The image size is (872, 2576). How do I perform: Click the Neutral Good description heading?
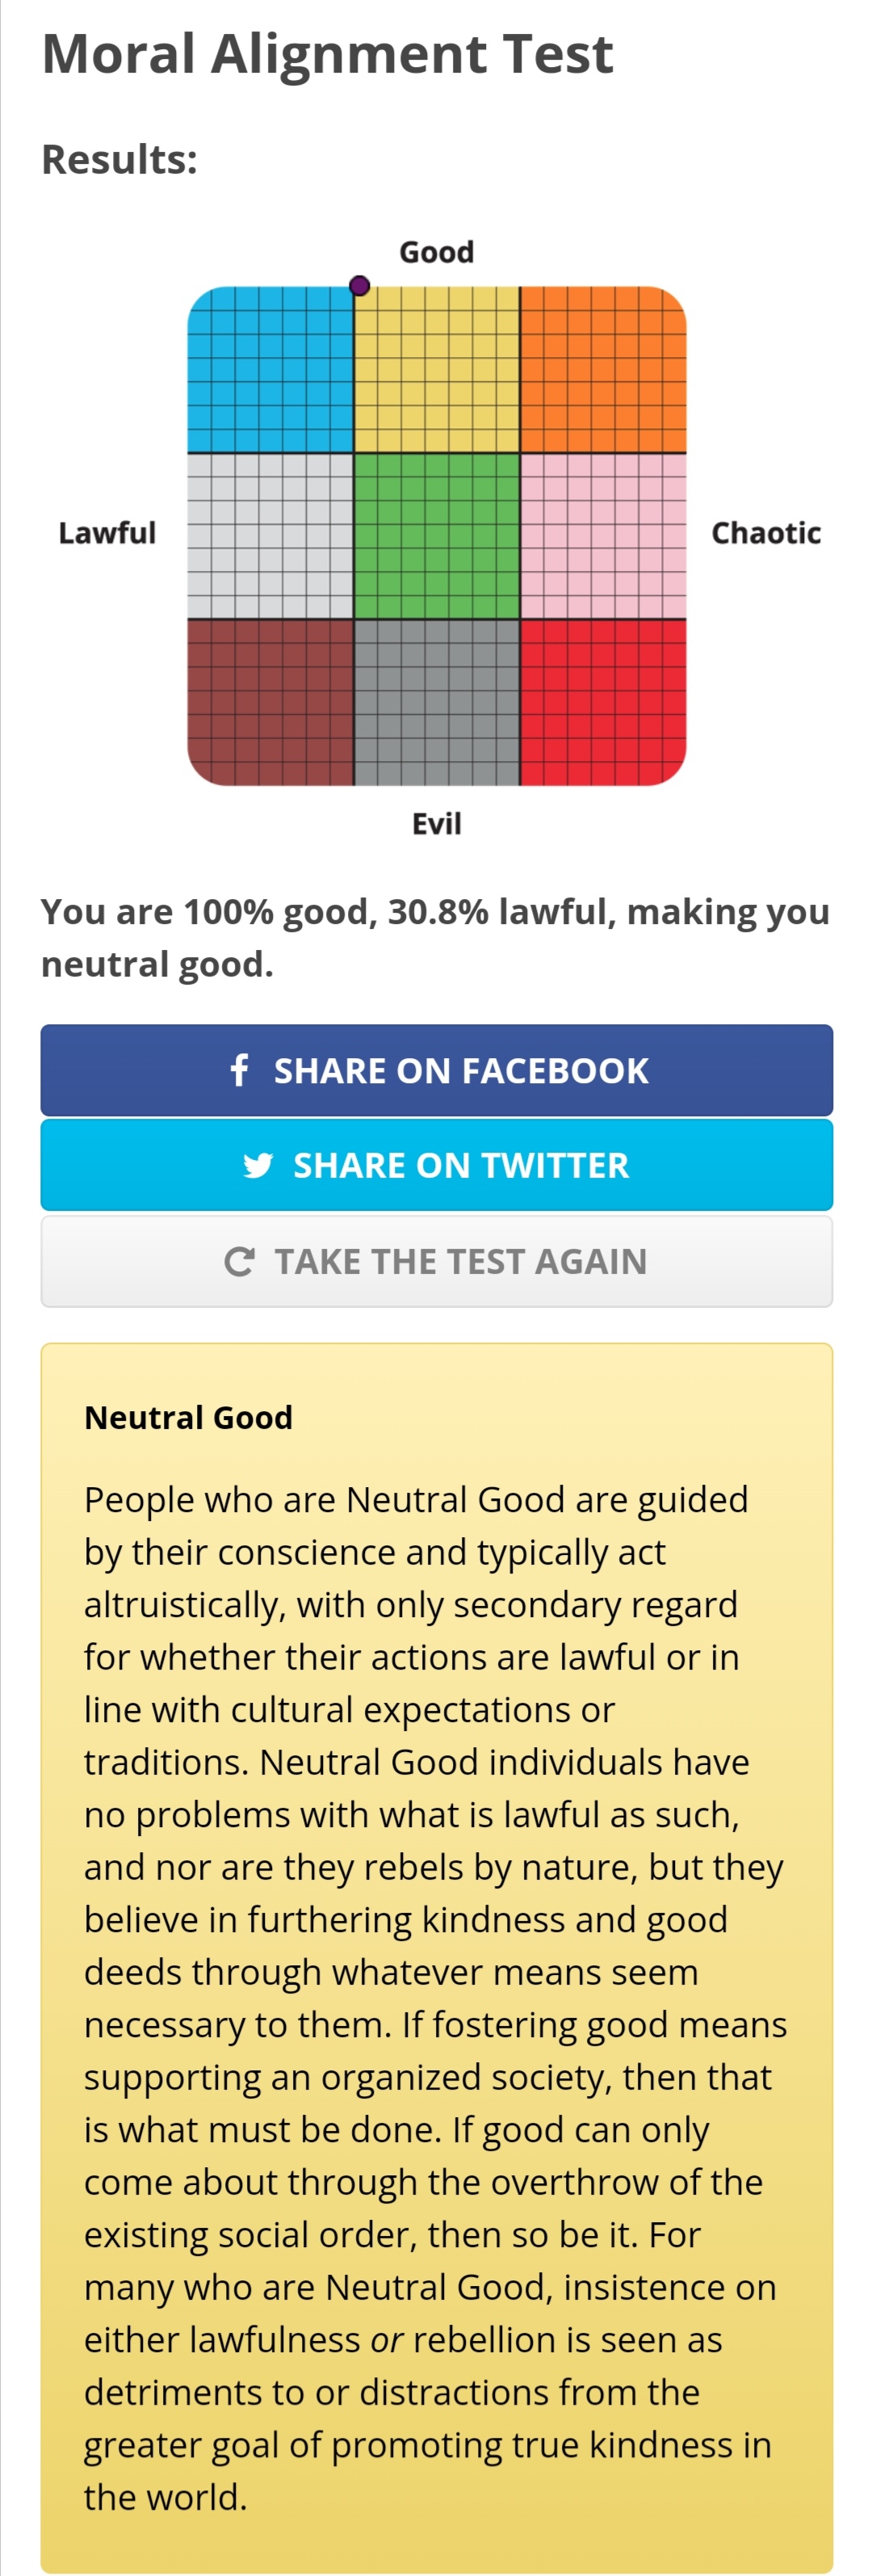[188, 1417]
